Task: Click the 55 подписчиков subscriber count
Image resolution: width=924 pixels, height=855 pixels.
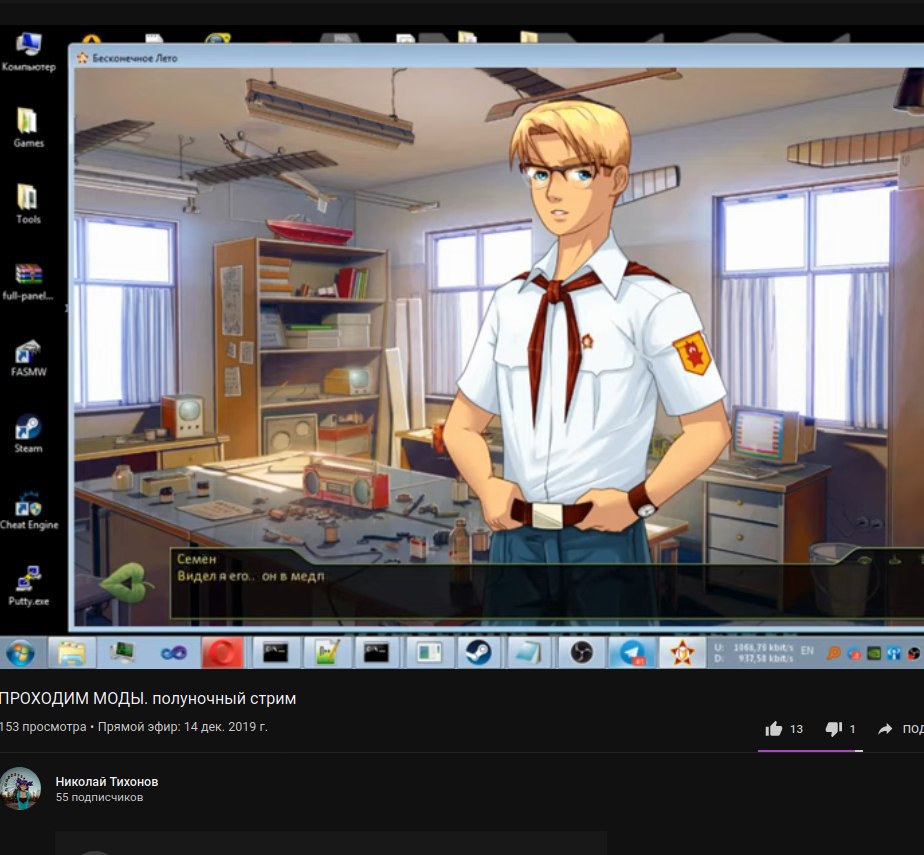Action: click(99, 797)
